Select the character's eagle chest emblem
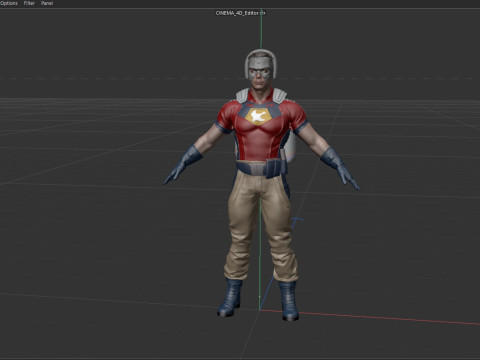This screenshot has height=360, width=480. coord(259,116)
